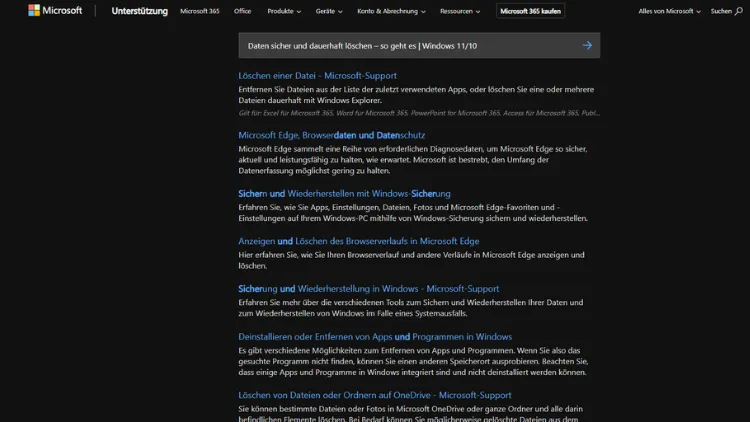Click the Microsoft logo
The width and height of the screenshot is (750, 422).
click(x=55, y=11)
